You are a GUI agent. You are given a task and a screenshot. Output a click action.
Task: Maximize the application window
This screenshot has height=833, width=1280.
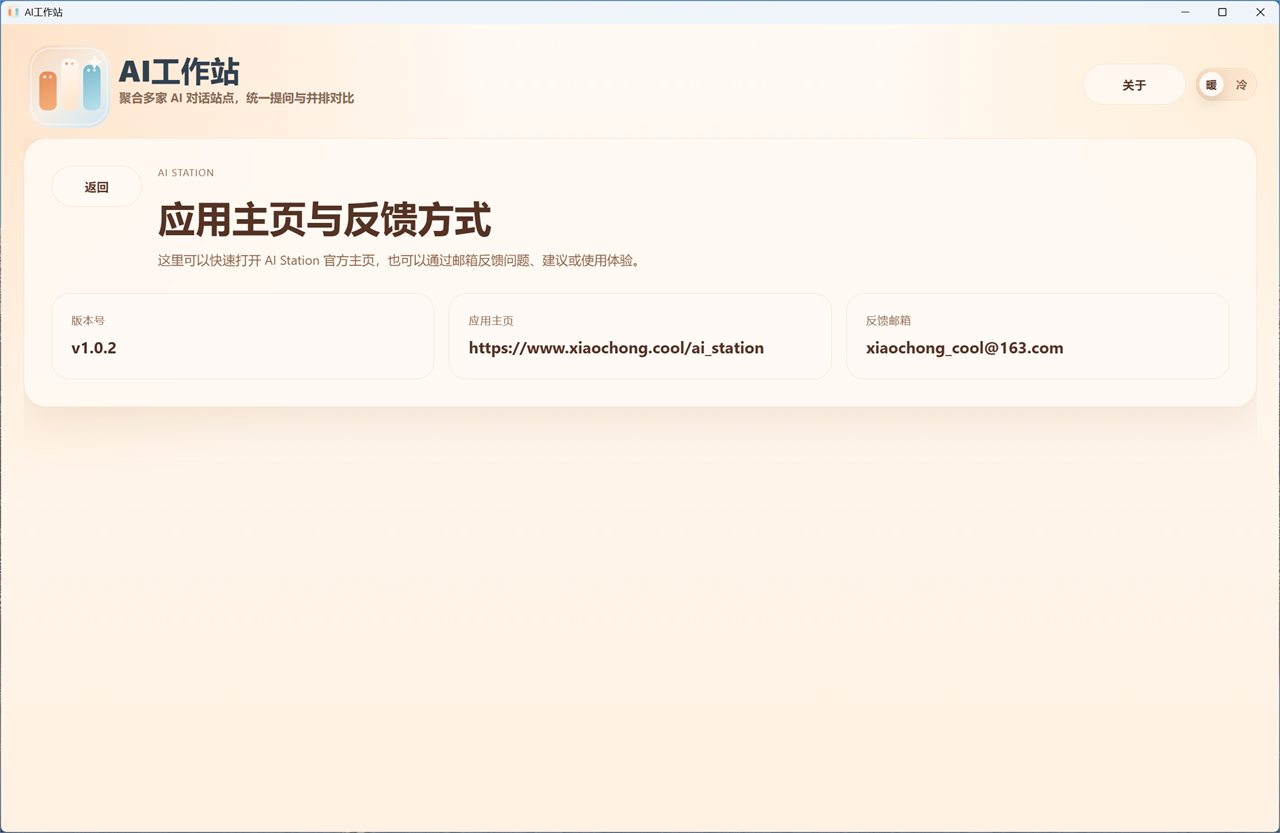(1222, 12)
